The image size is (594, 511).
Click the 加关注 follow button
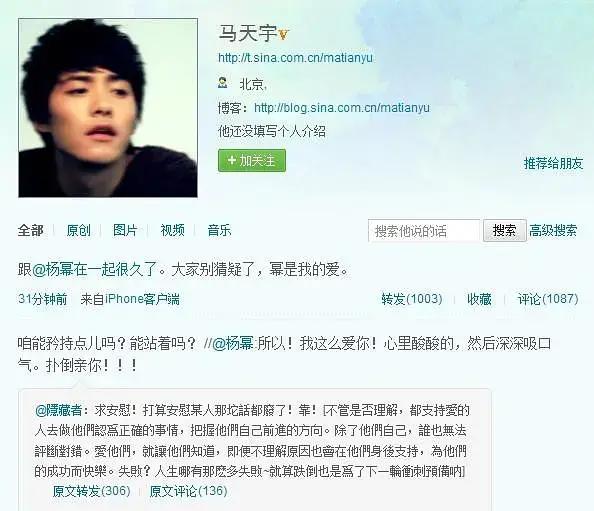[x=252, y=161]
